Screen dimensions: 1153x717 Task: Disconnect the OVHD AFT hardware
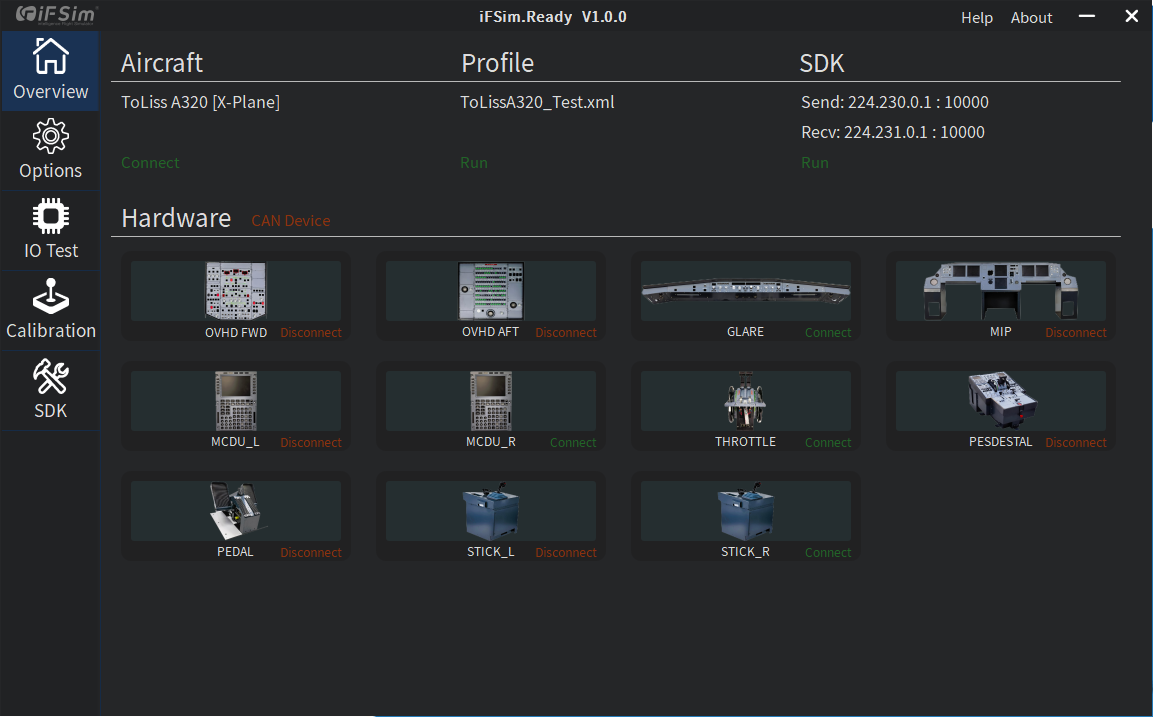[x=565, y=333]
